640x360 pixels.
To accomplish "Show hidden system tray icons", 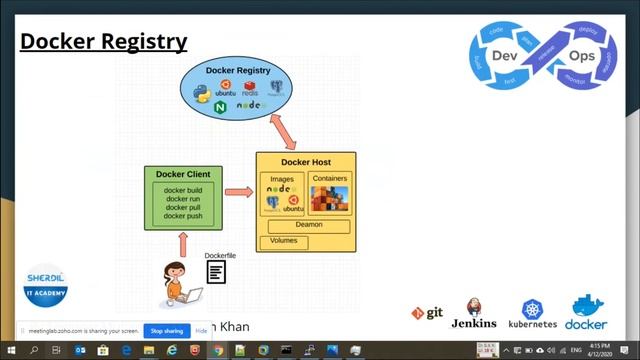I will click(507, 350).
